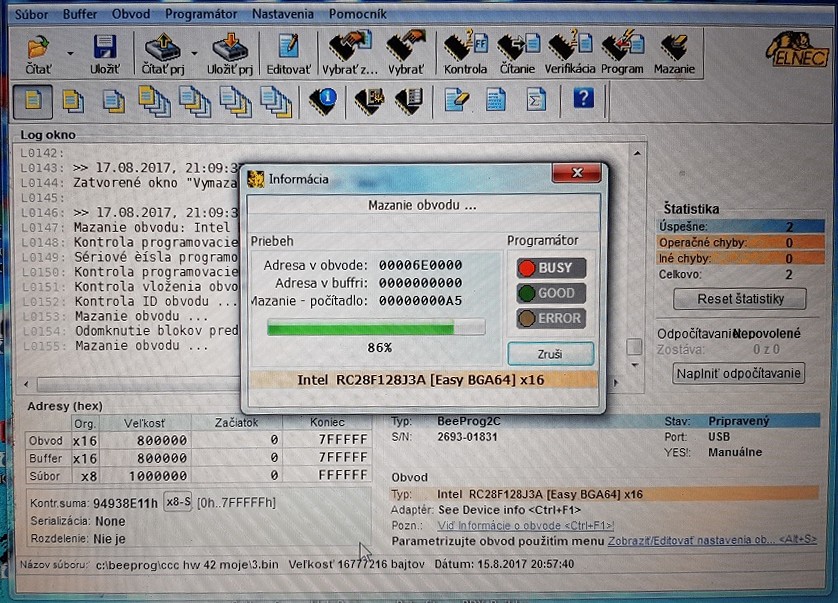838x603 pixels.
Task: Open the Pomocník menu
Action: pyautogui.click(x=358, y=14)
